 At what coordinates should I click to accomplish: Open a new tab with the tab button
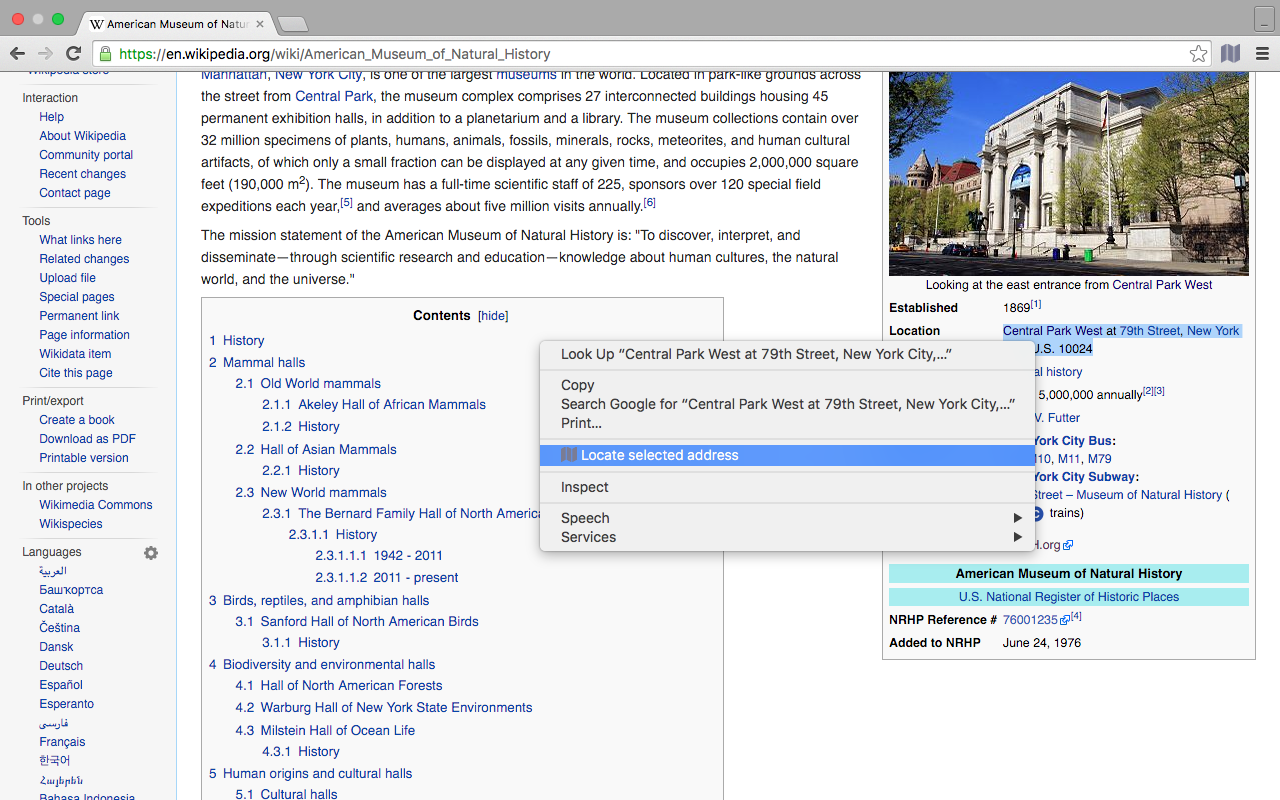tap(292, 24)
